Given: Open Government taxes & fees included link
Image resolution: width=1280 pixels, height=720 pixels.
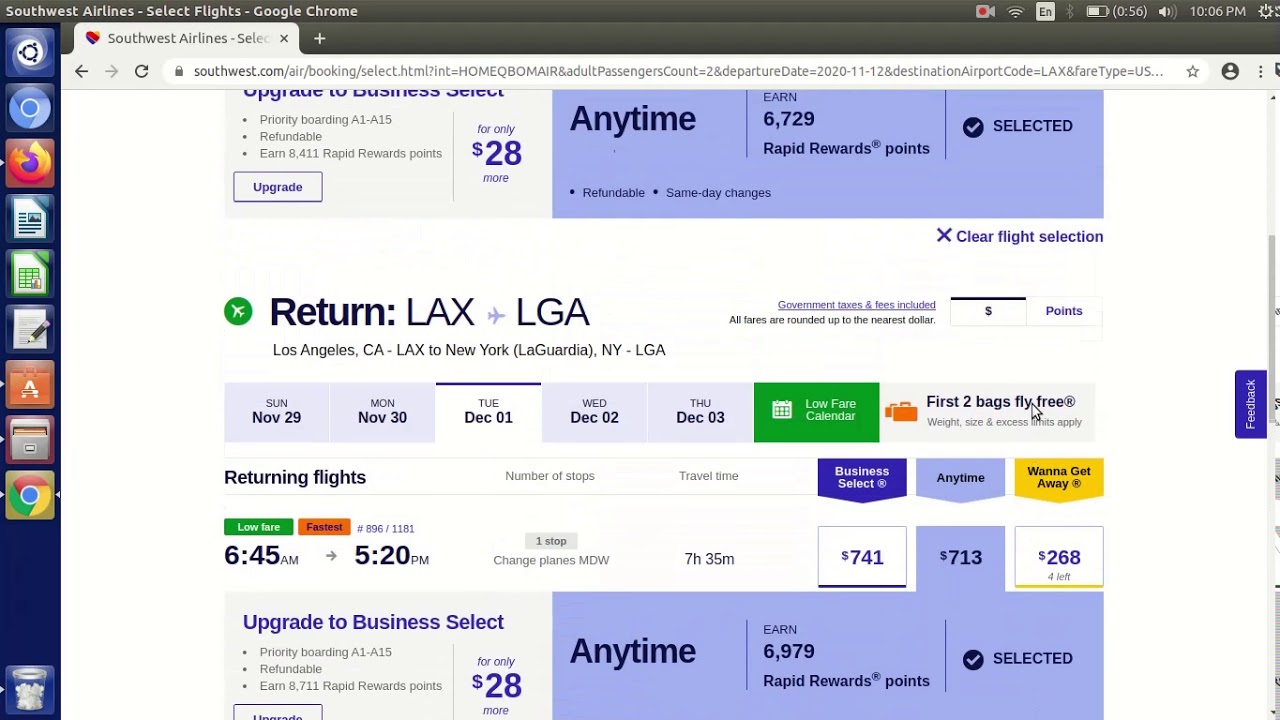Looking at the screenshot, I should click(x=856, y=305).
